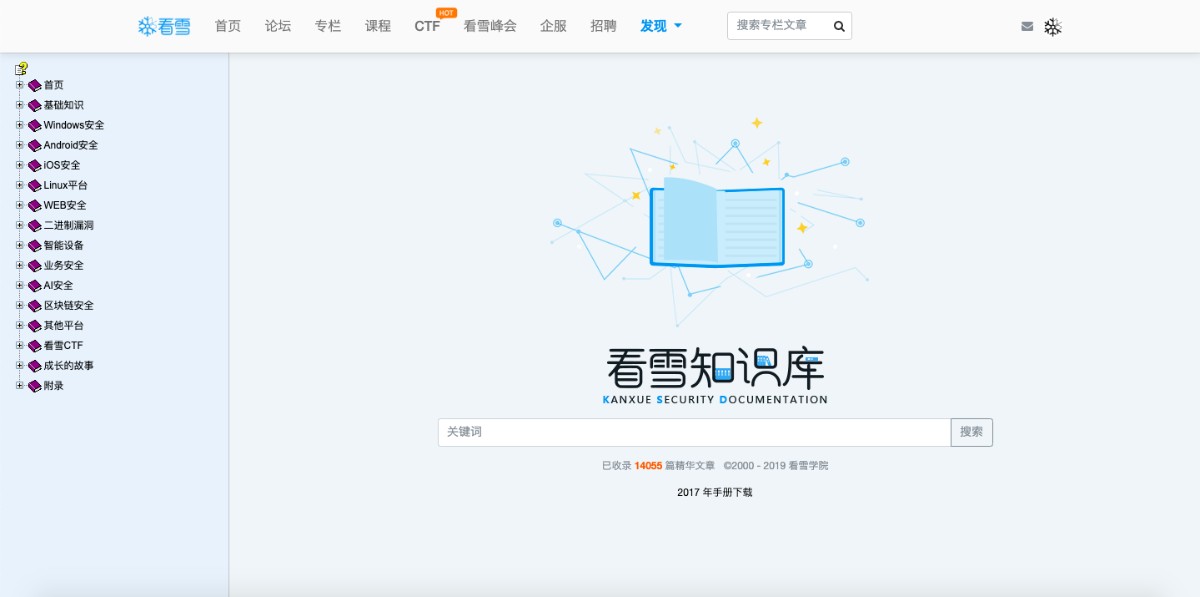Open 招聘 in top navigation
This screenshot has width=1200, height=597.
click(x=603, y=26)
